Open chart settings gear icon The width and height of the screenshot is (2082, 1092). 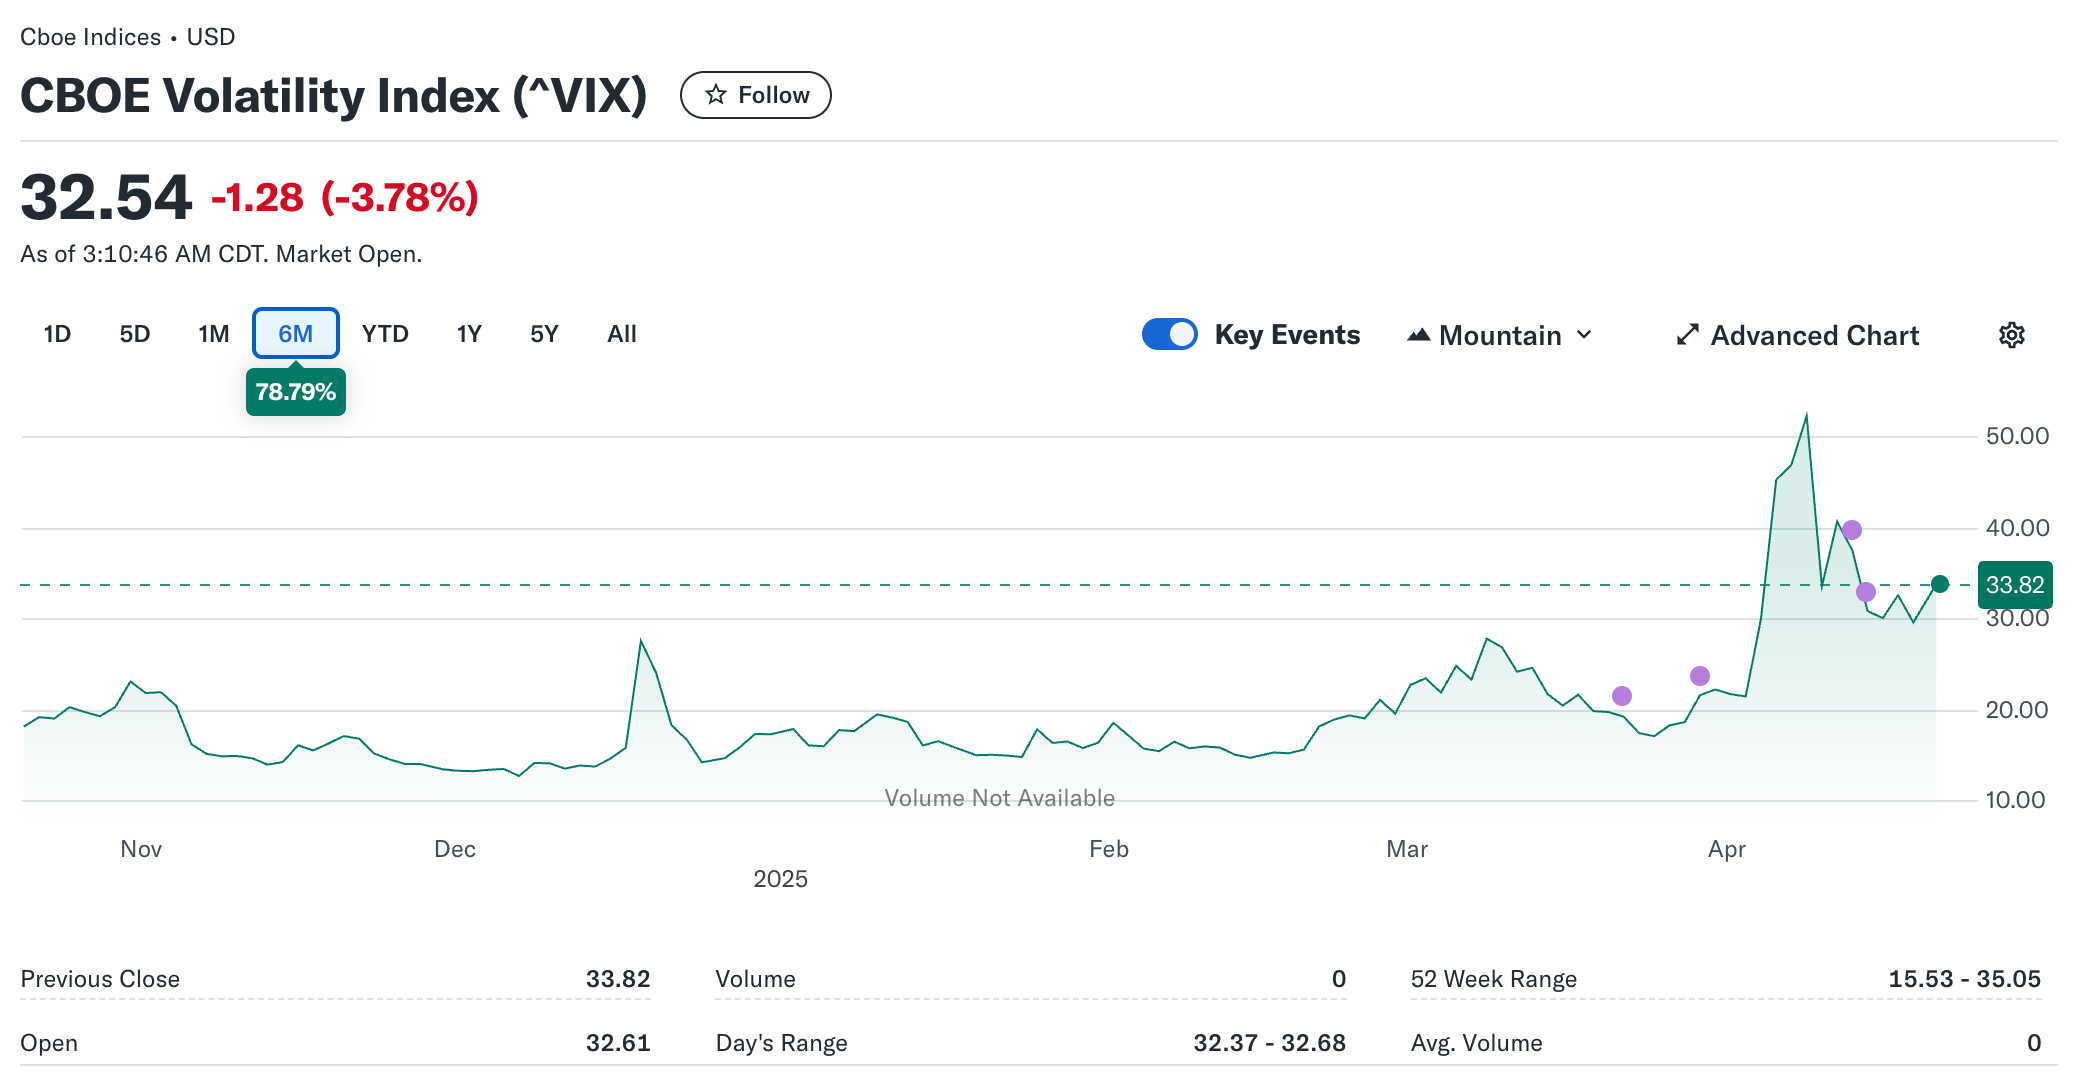point(2011,335)
